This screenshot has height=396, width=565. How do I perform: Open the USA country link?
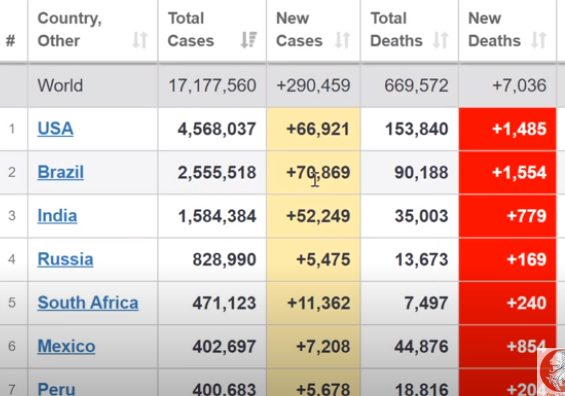pos(55,129)
